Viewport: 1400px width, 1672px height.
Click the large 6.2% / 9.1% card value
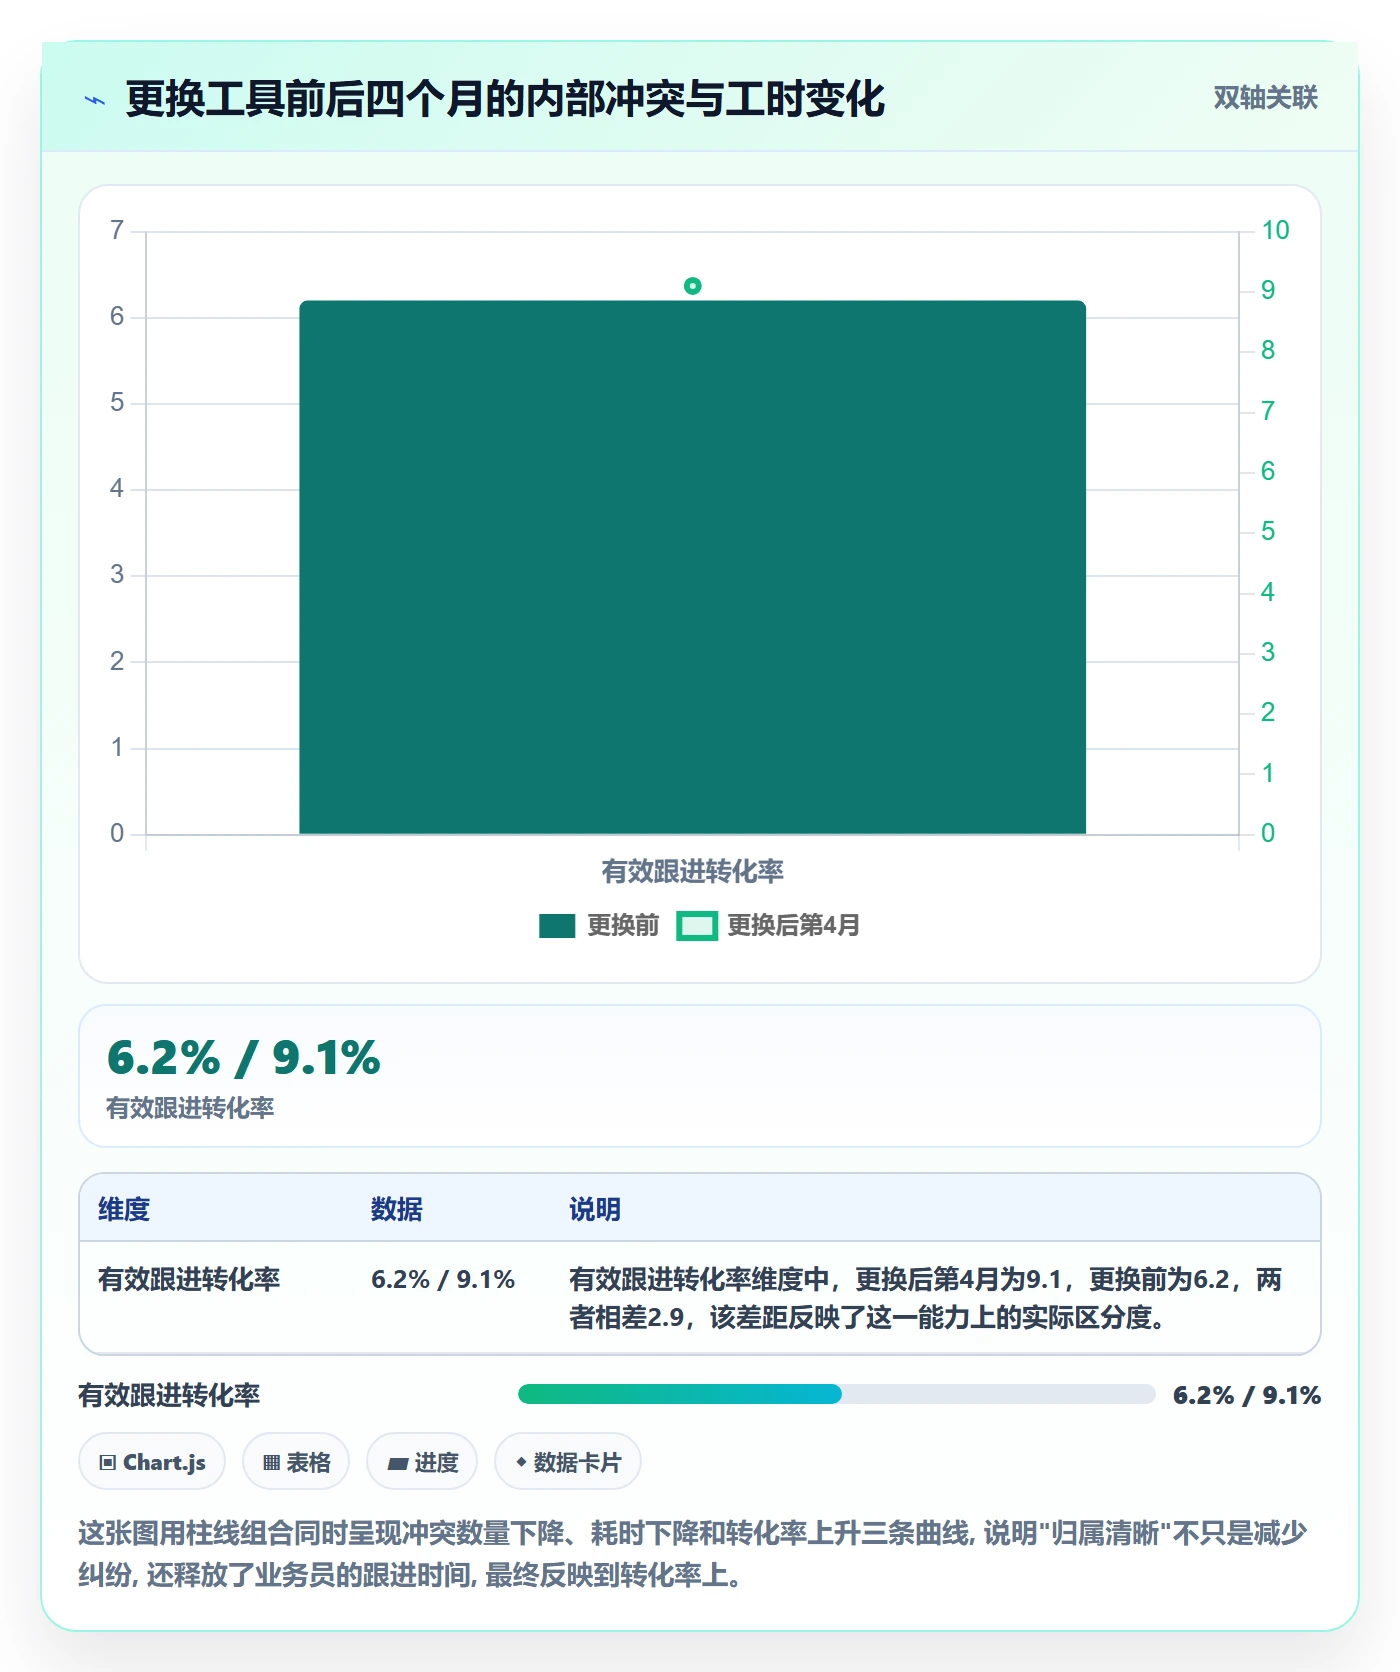[244, 1058]
